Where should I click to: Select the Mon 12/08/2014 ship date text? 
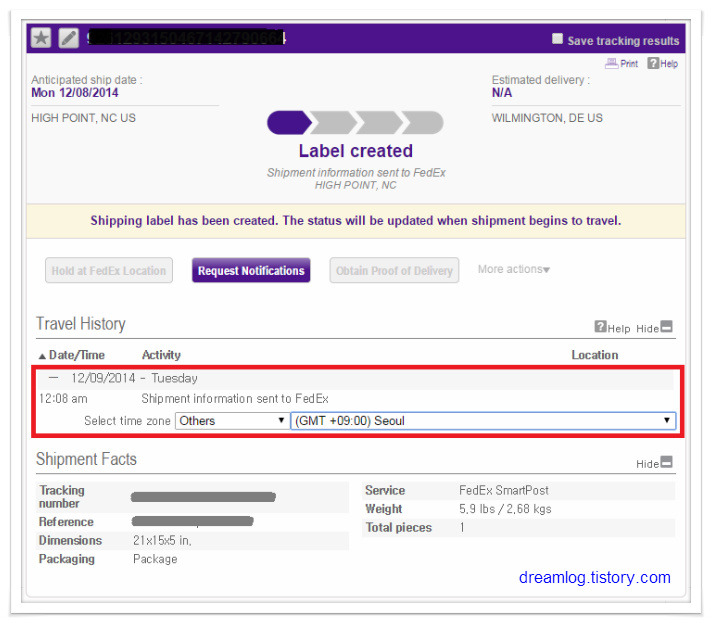75,93
